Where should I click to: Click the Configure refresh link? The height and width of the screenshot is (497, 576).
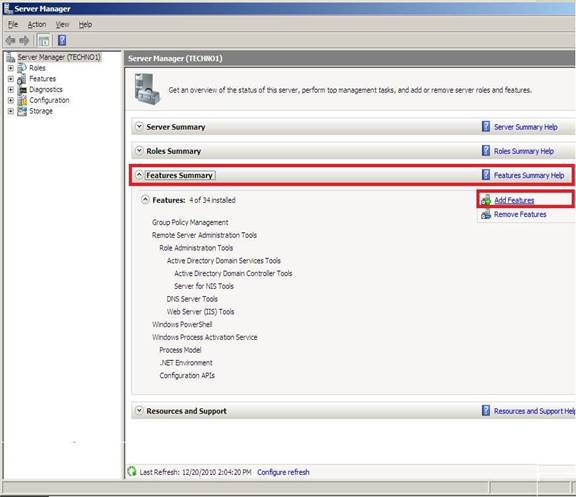click(283, 472)
